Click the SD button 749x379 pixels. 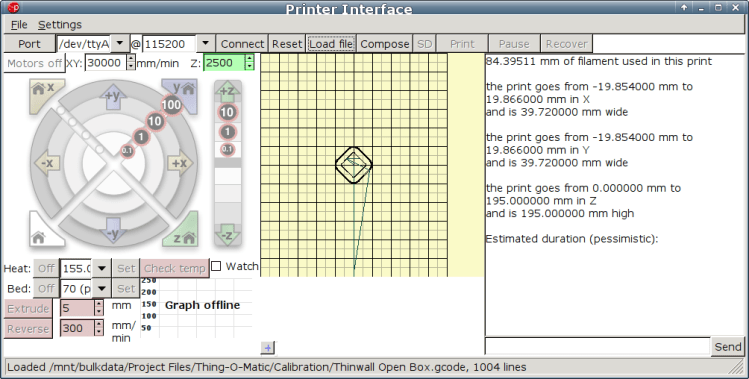pyautogui.click(x=424, y=44)
